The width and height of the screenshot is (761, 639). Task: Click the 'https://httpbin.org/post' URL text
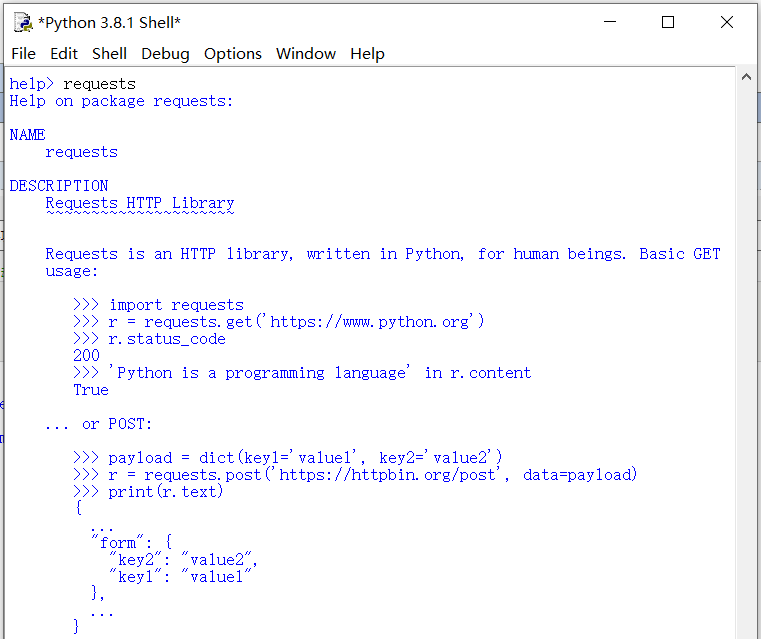386,475
